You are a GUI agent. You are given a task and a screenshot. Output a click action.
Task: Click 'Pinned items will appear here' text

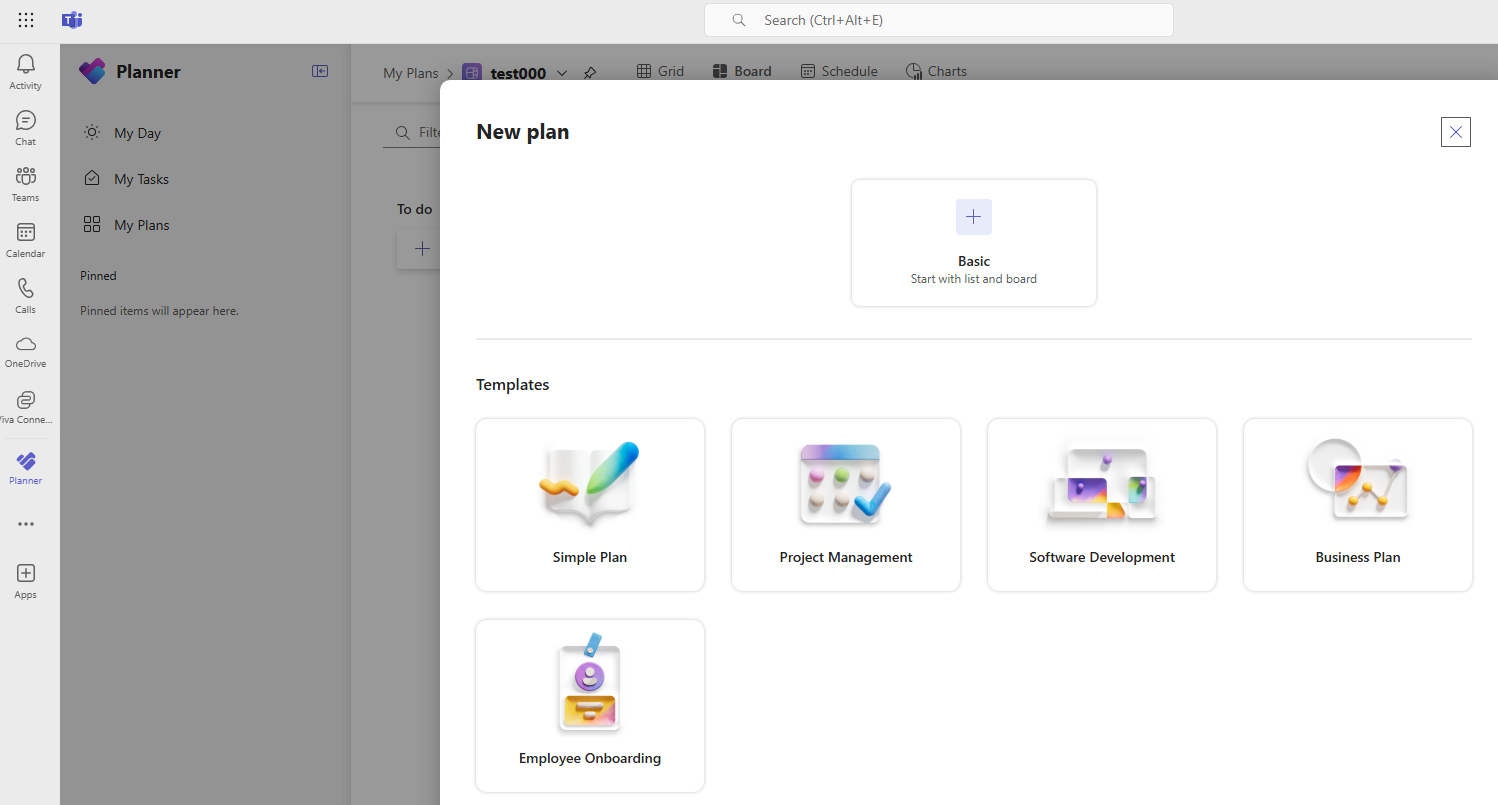pyautogui.click(x=159, y=311)
